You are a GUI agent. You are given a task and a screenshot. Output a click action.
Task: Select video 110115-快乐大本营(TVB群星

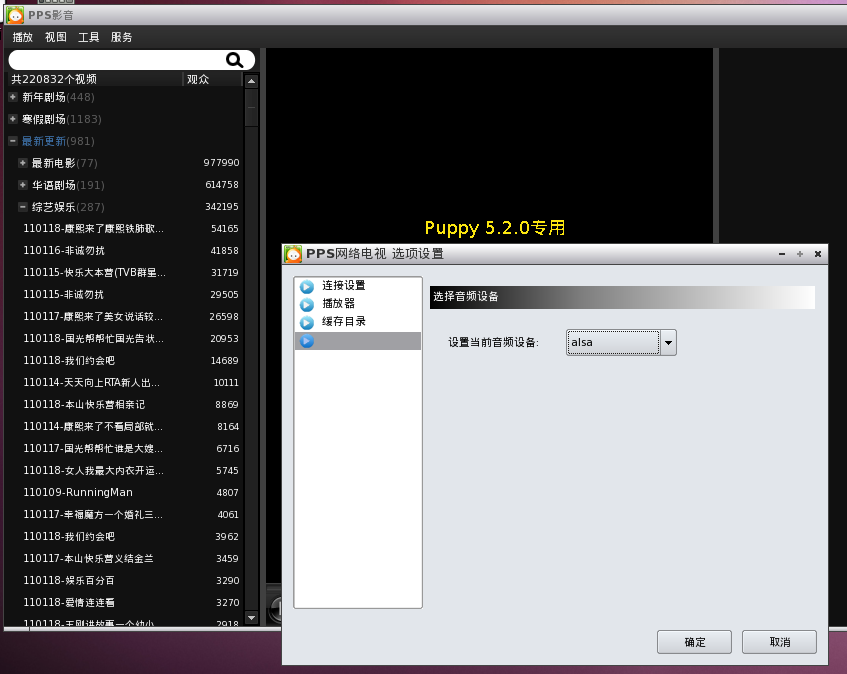95,273
